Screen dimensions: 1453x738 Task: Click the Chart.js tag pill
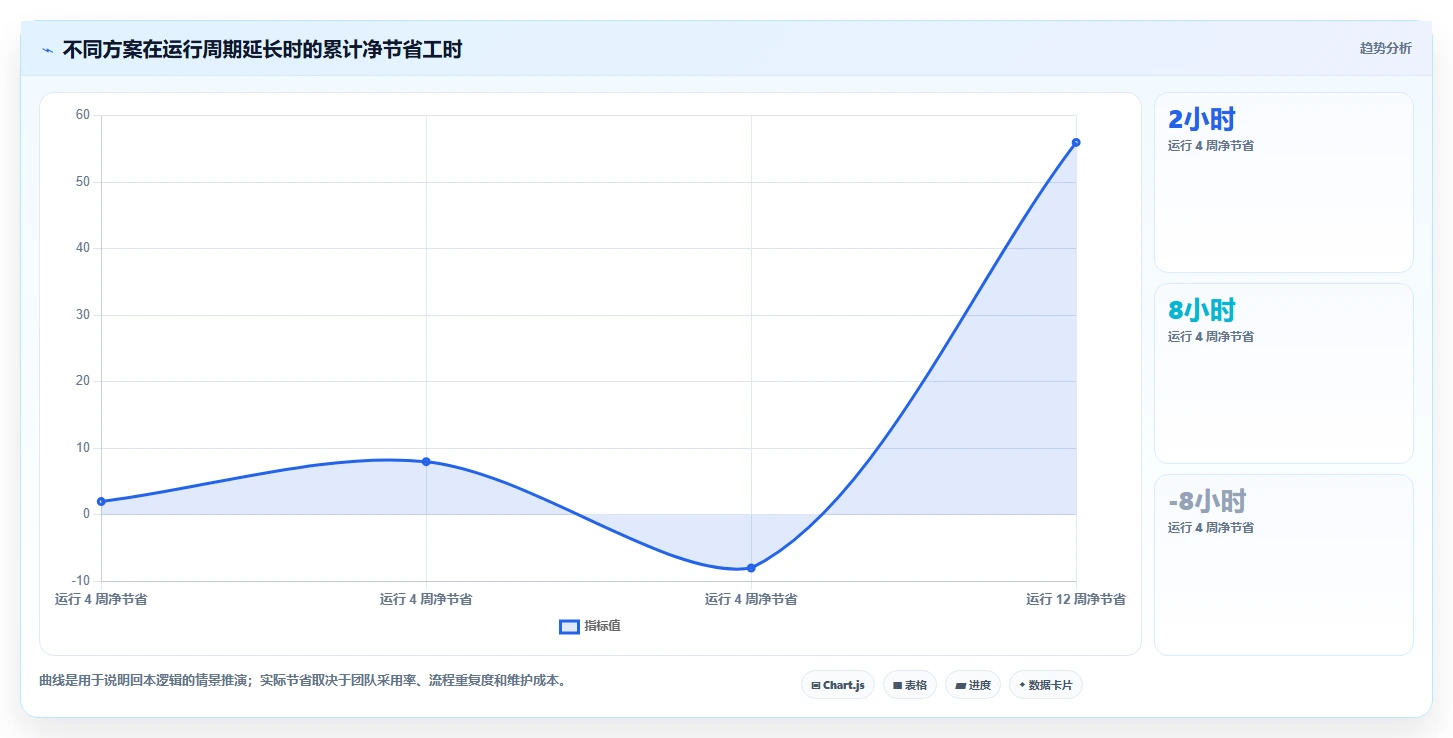tap(838, 685)
